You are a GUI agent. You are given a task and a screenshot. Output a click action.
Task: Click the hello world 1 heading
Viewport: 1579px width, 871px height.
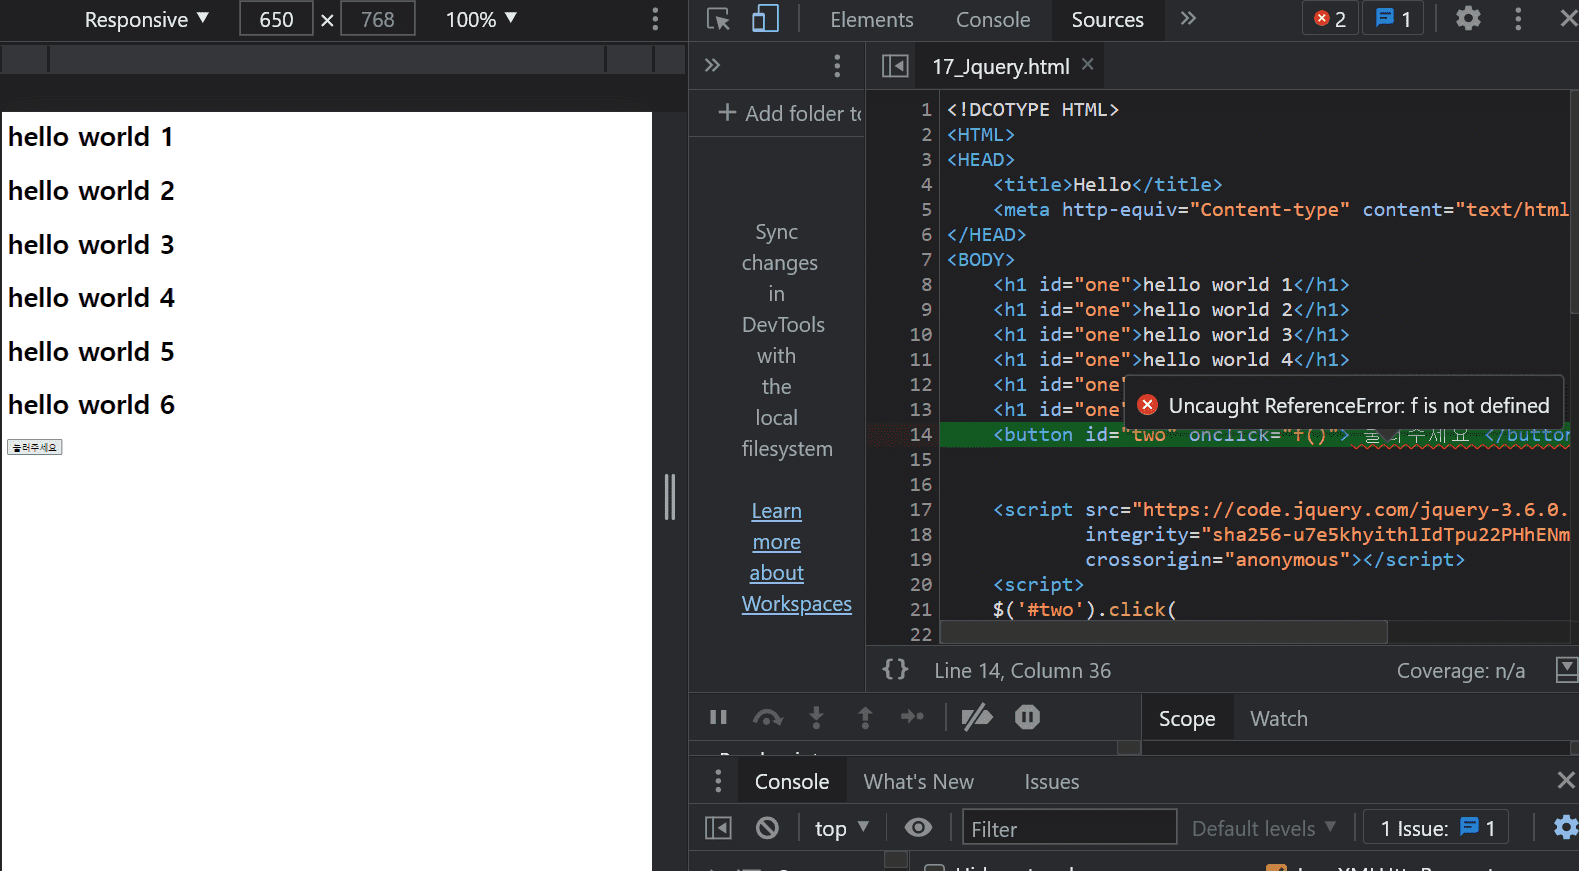coord(90,137)
